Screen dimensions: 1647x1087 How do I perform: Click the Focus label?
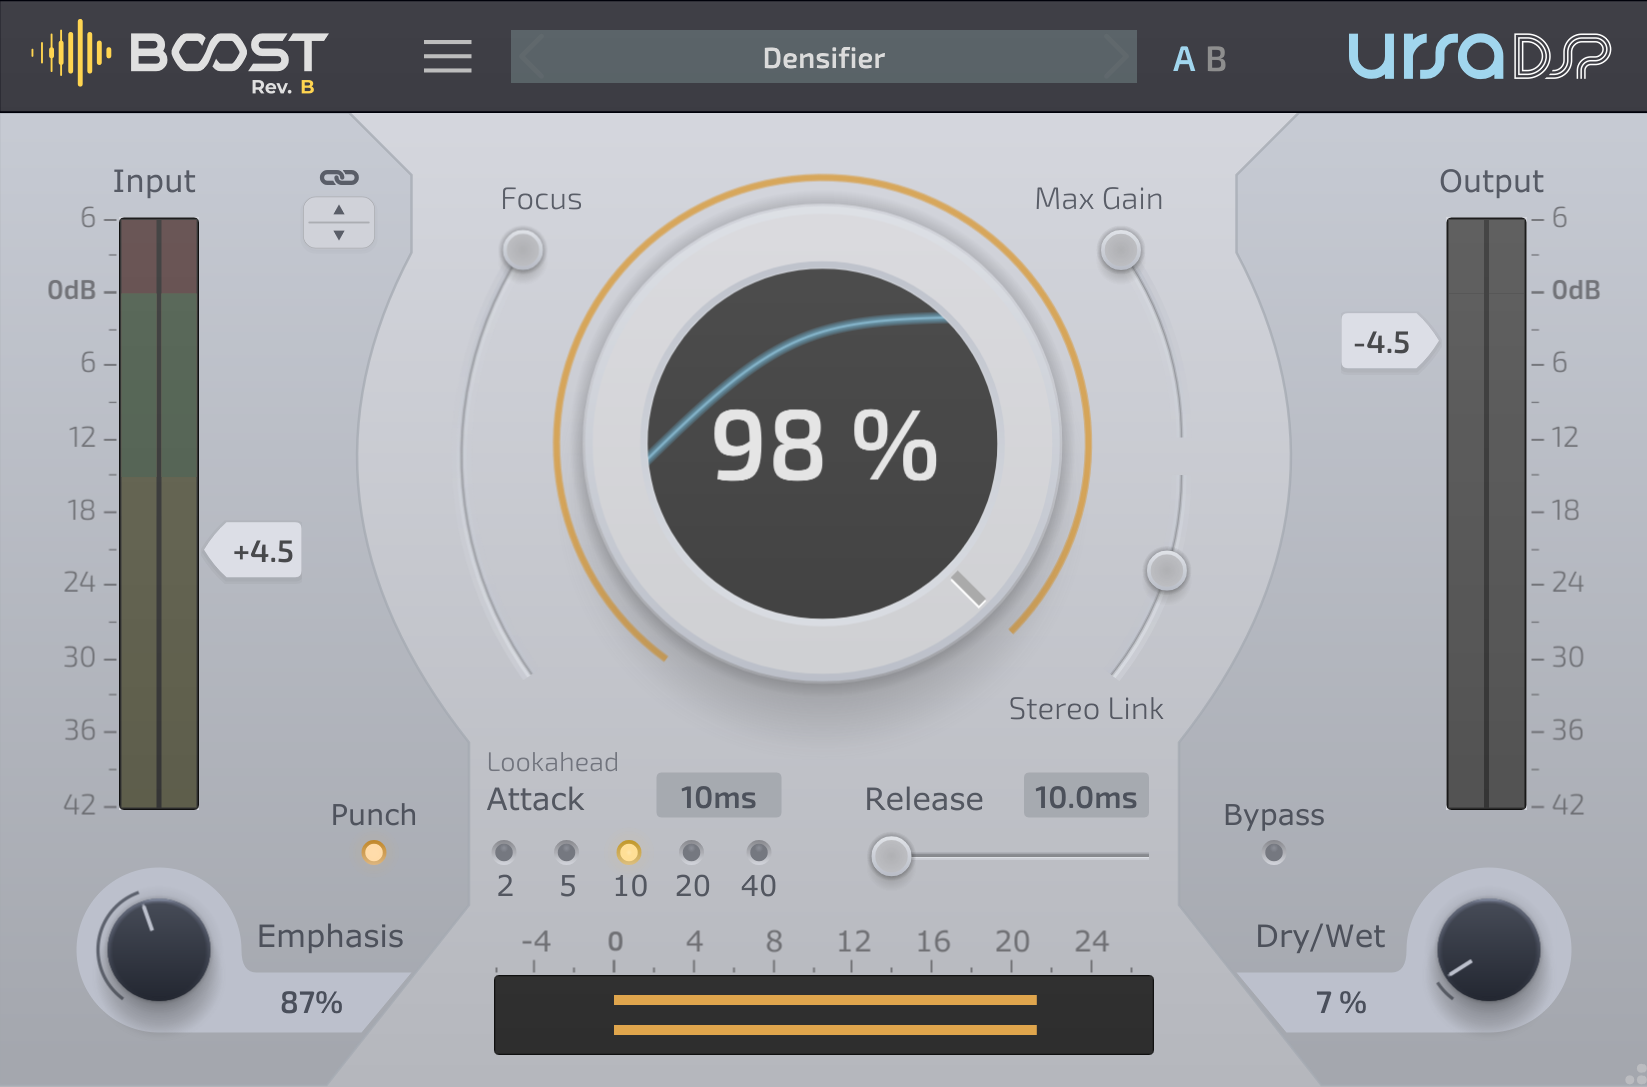541,199
